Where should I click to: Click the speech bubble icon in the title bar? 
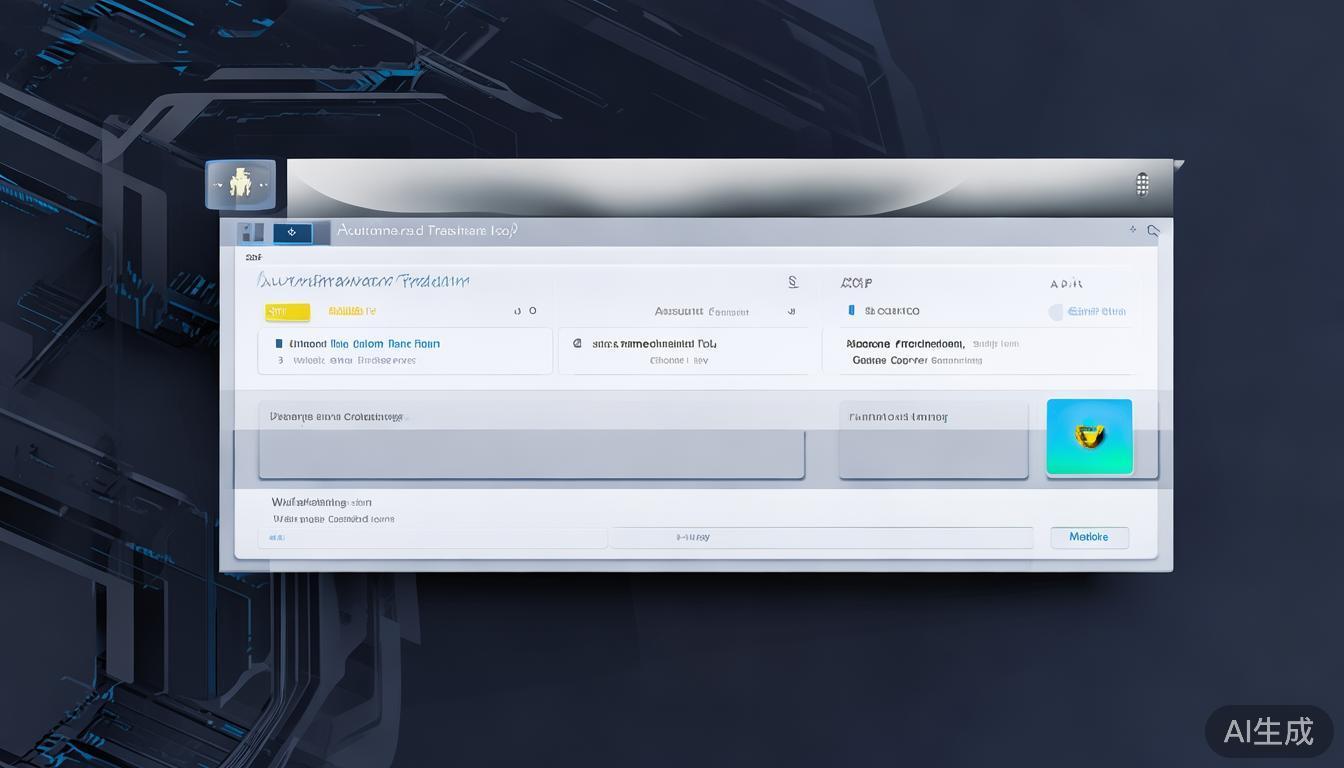tap(1153, 231)
